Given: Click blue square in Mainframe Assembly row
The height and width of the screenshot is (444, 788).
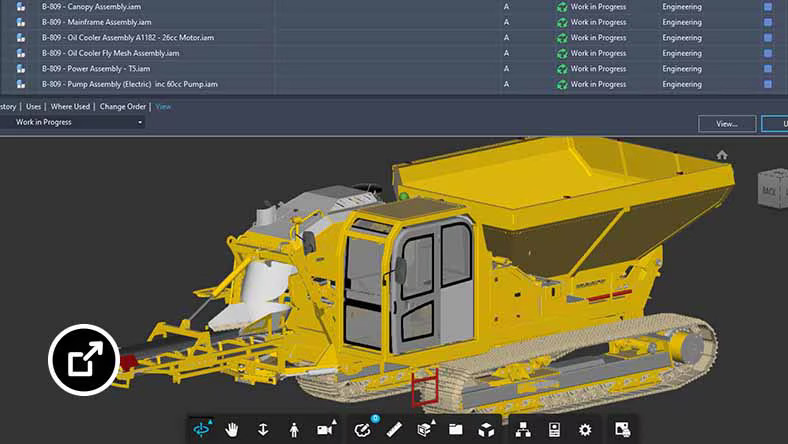Looking at the screenshot, I should 768,22.
